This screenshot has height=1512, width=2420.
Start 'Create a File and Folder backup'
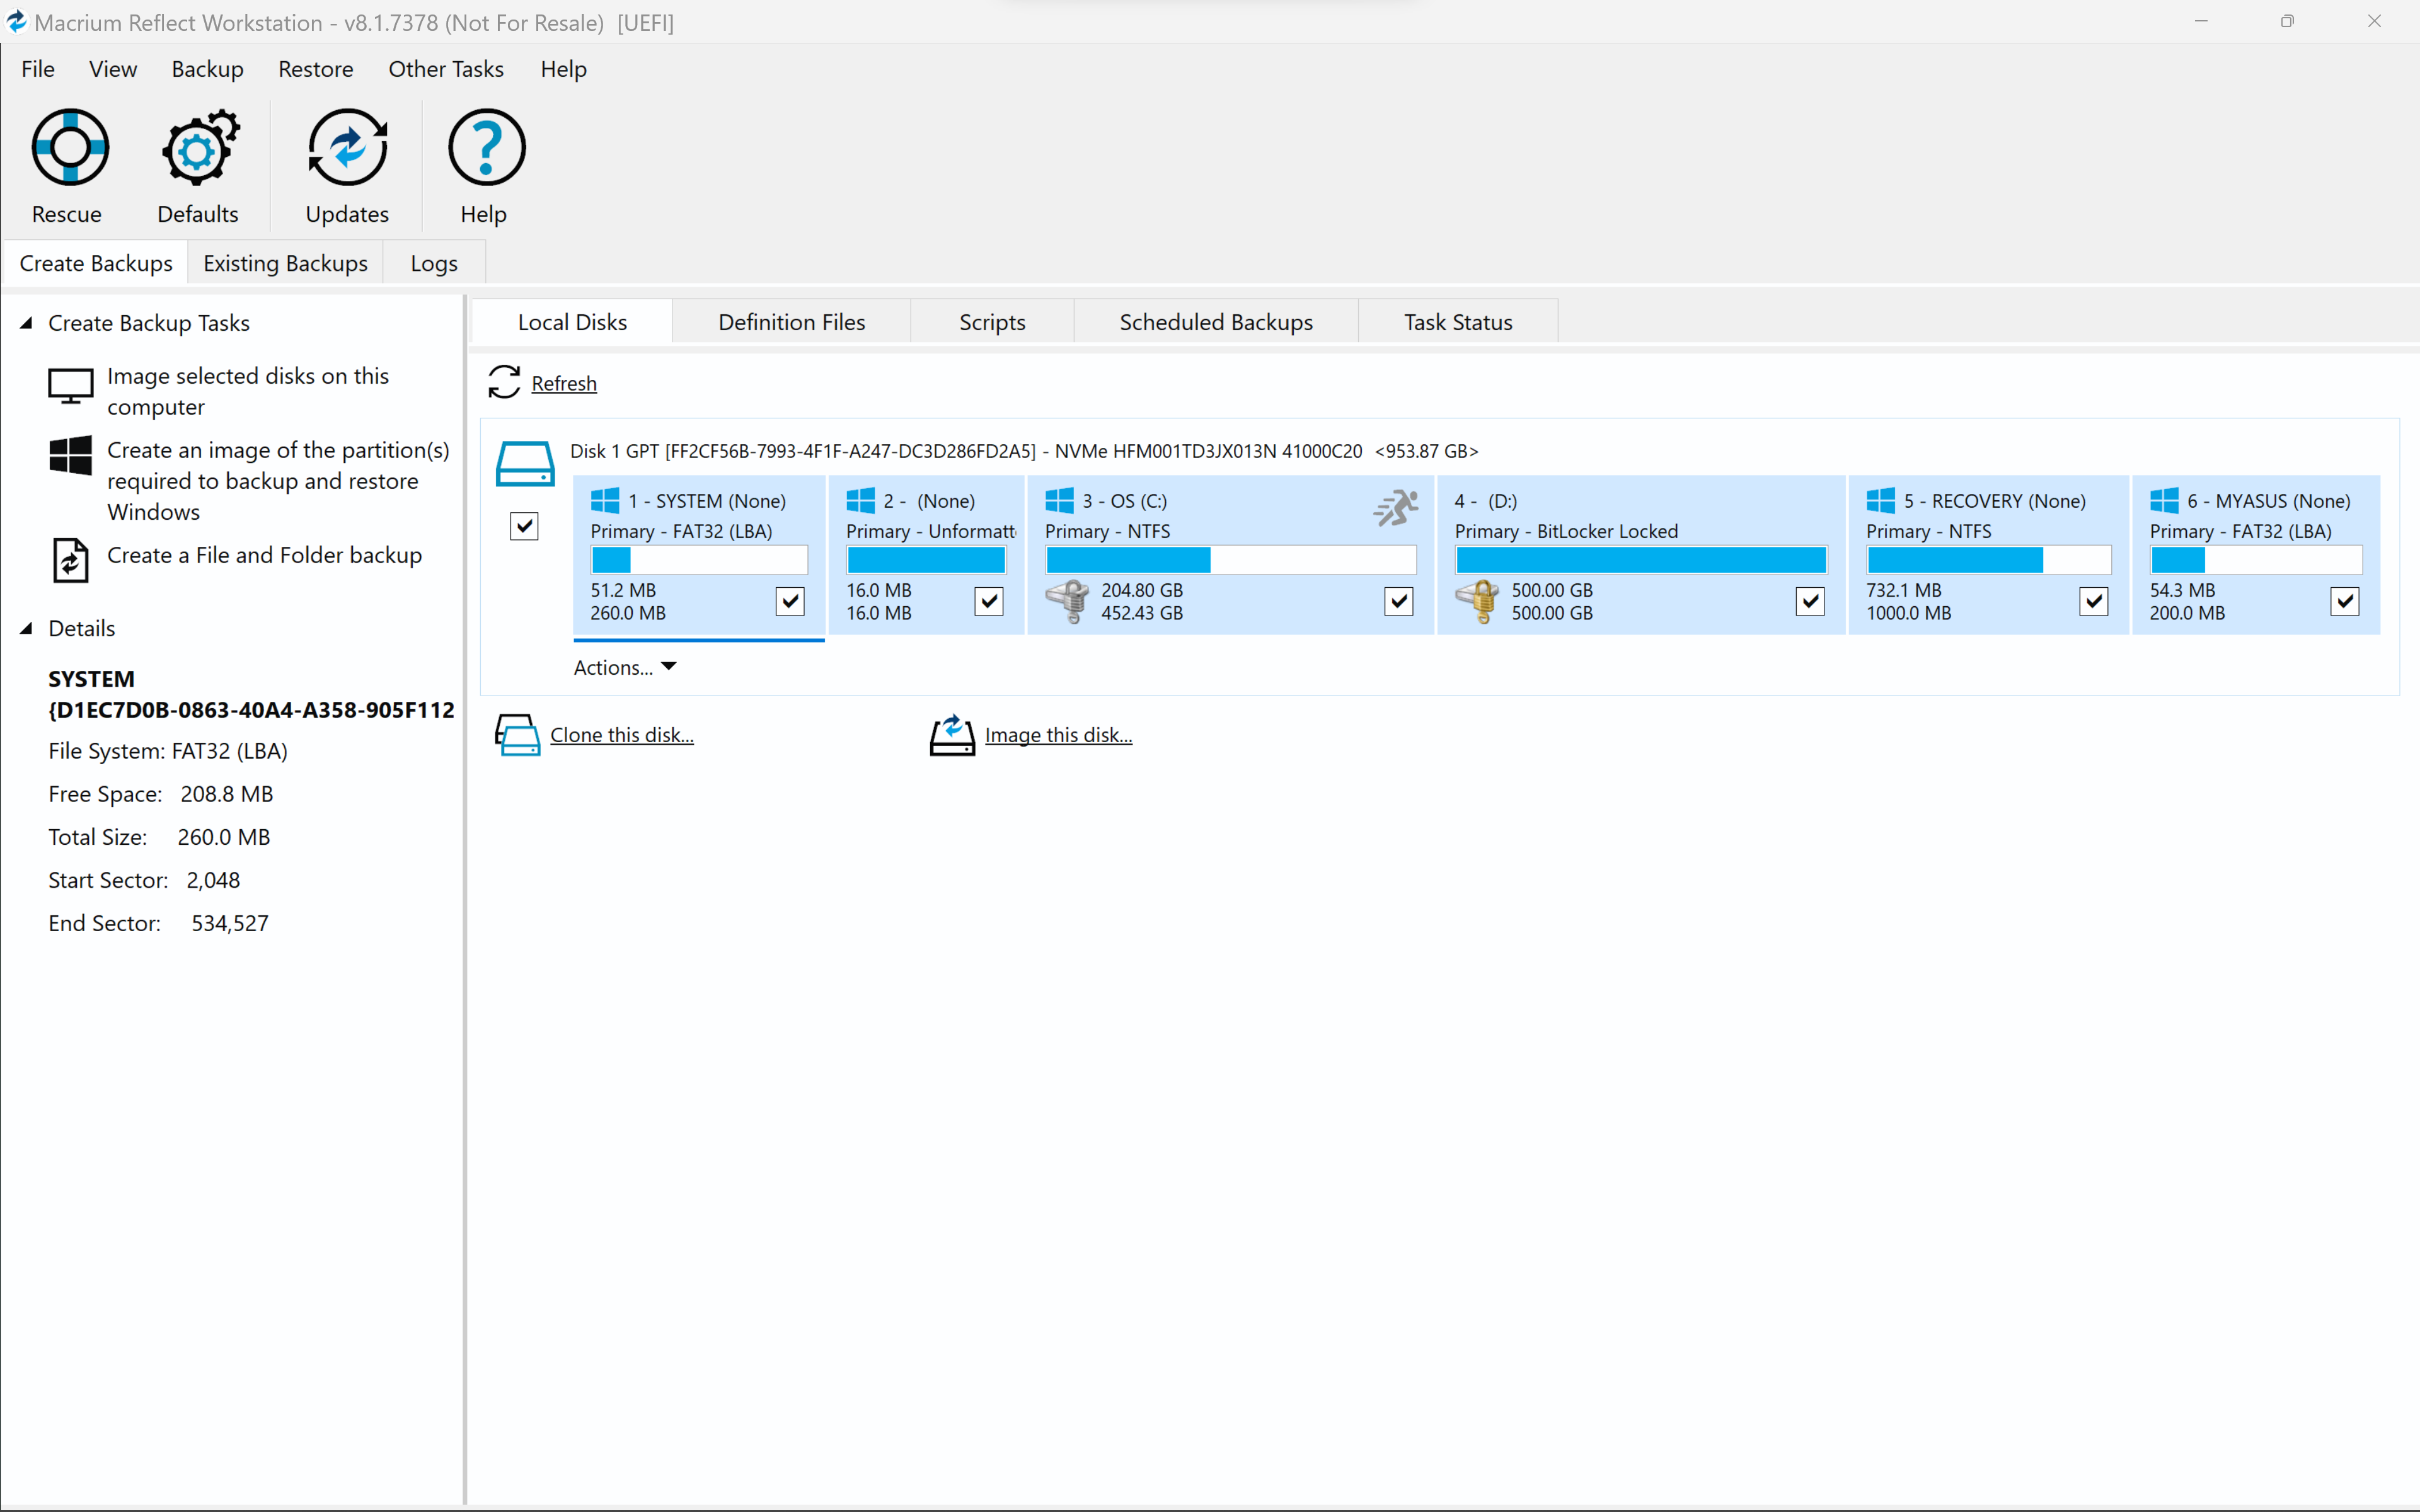coord(265,556)
